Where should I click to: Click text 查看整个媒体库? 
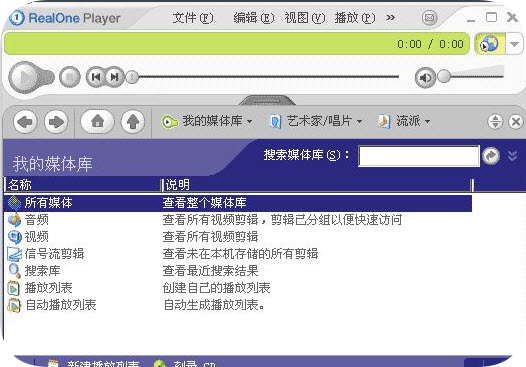tap(204, 203)
